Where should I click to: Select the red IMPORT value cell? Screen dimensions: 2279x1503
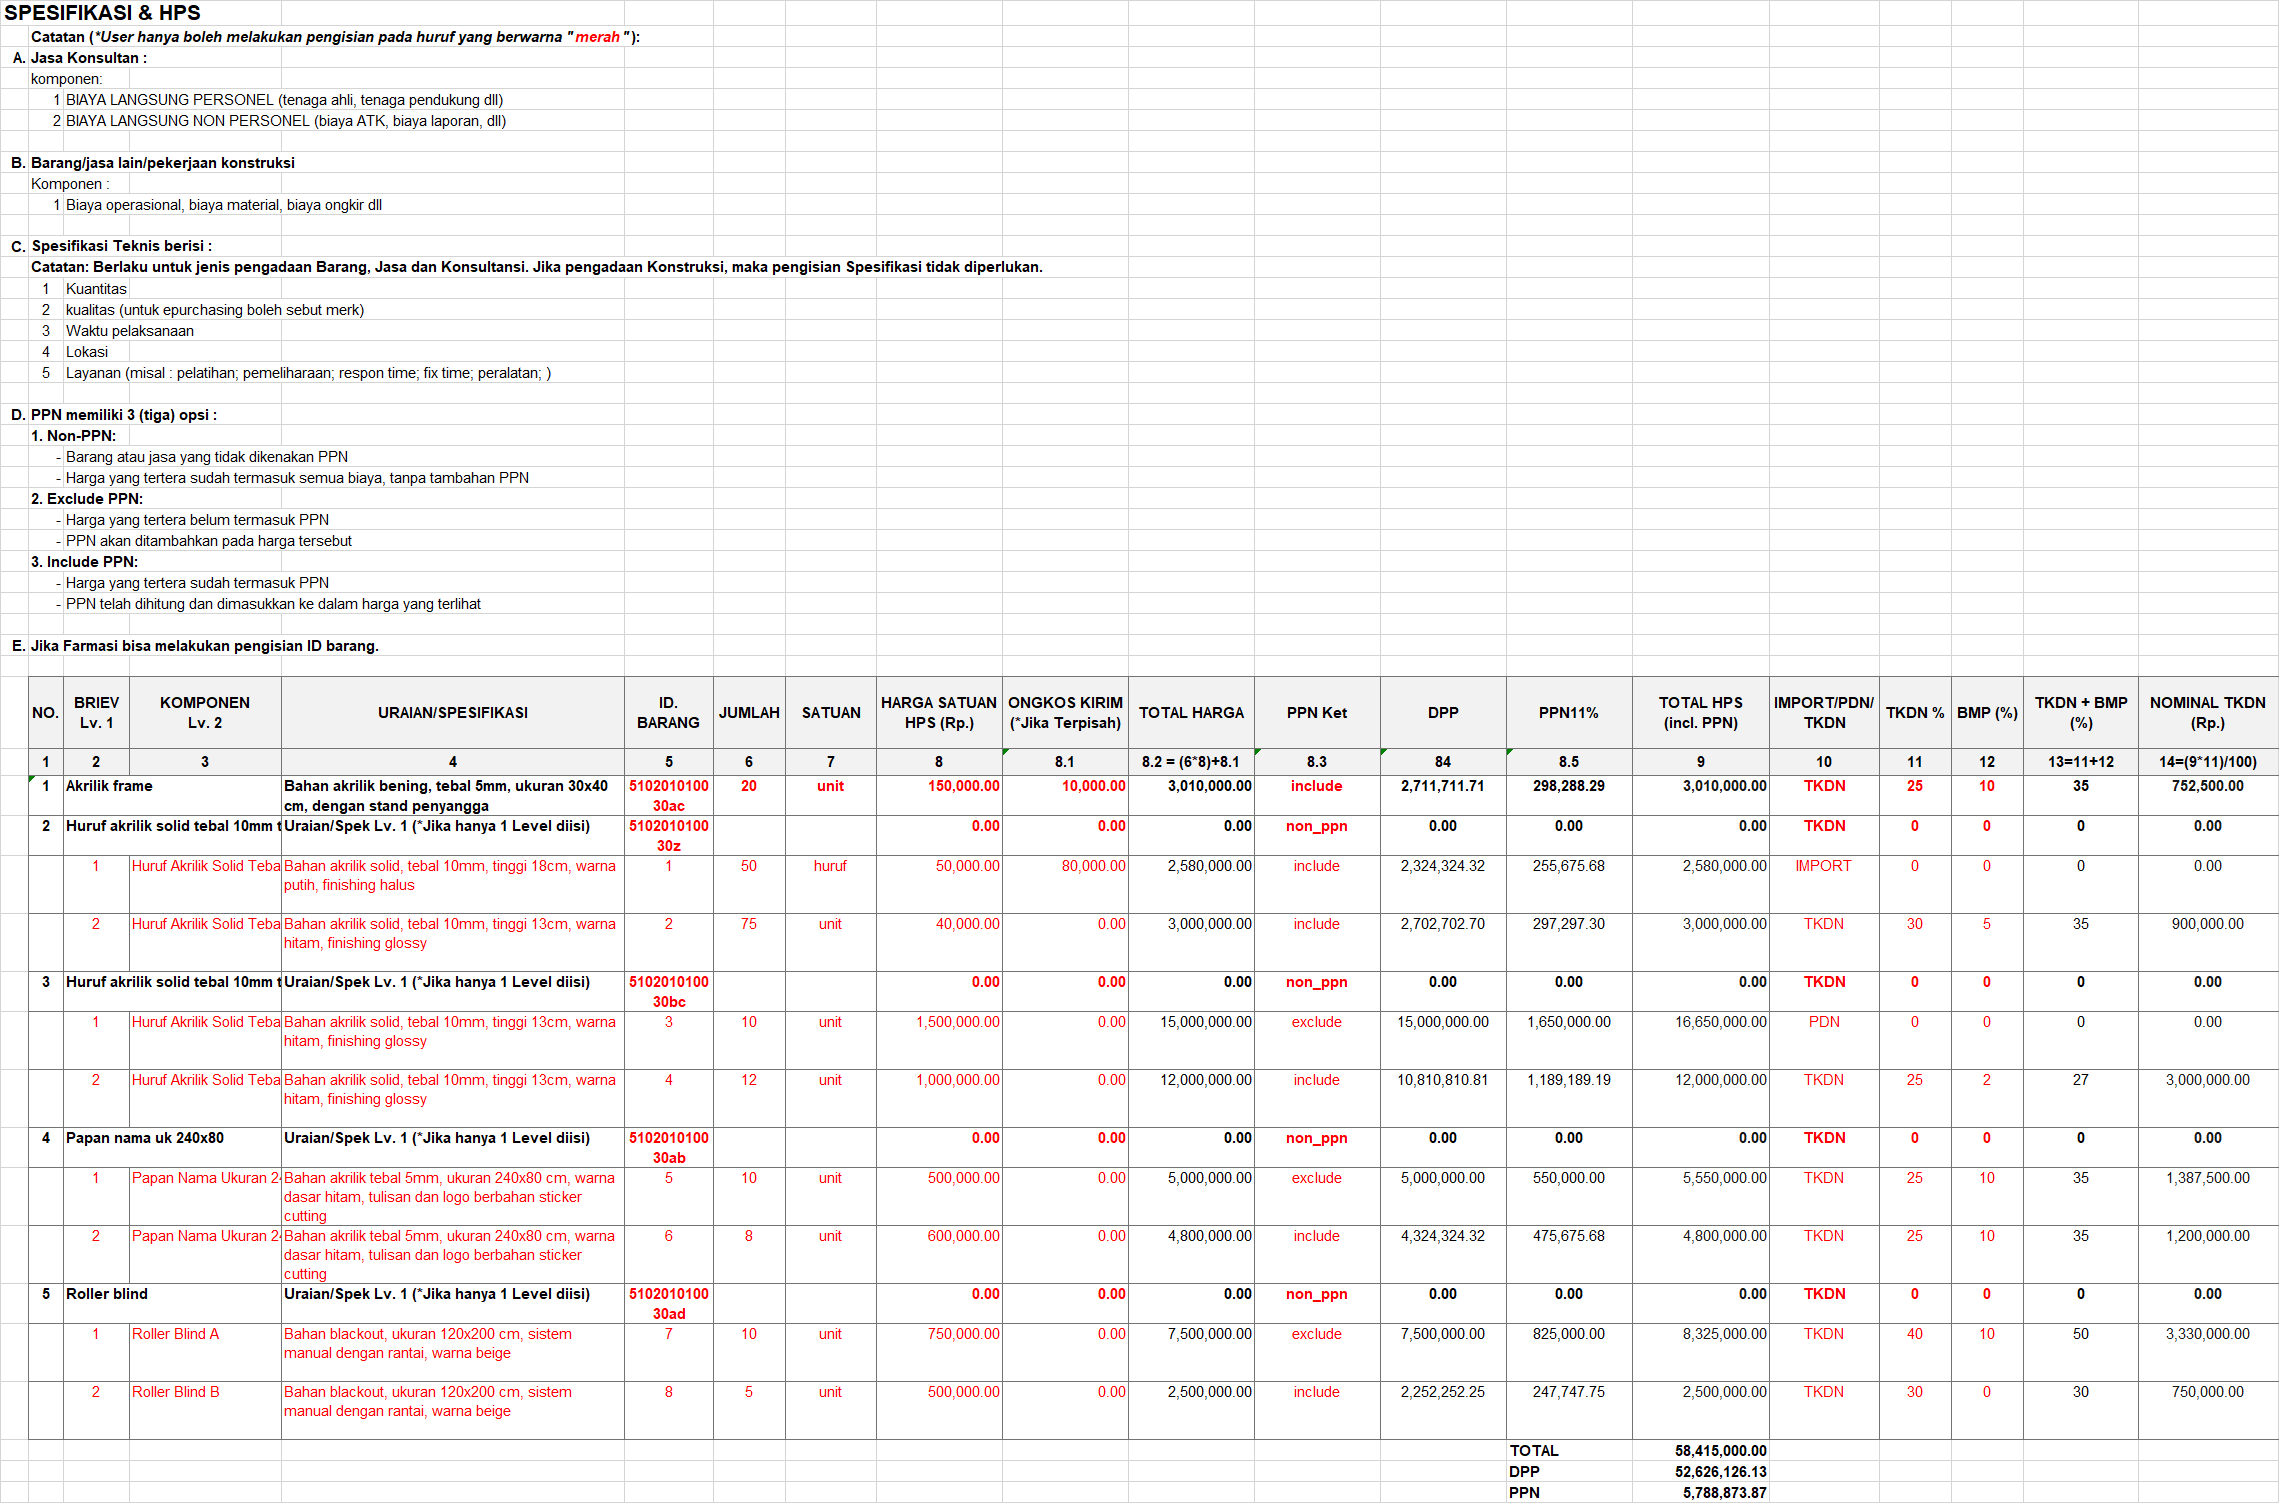pos(1823,866)
